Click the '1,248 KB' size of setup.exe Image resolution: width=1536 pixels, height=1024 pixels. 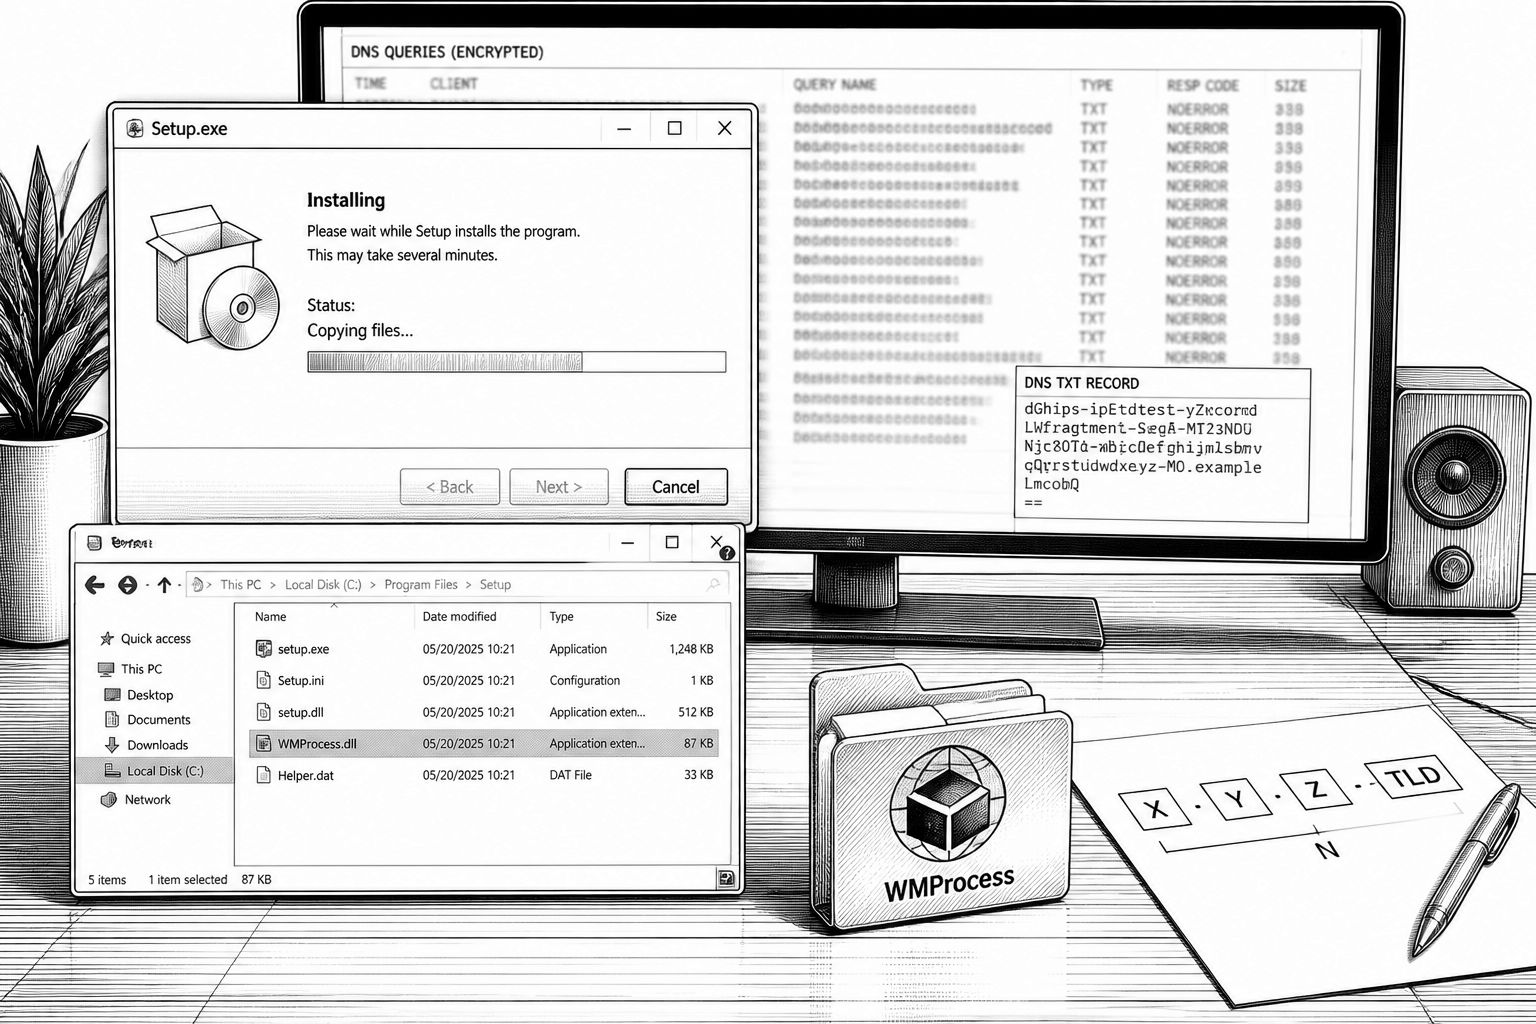pos(691,649)
